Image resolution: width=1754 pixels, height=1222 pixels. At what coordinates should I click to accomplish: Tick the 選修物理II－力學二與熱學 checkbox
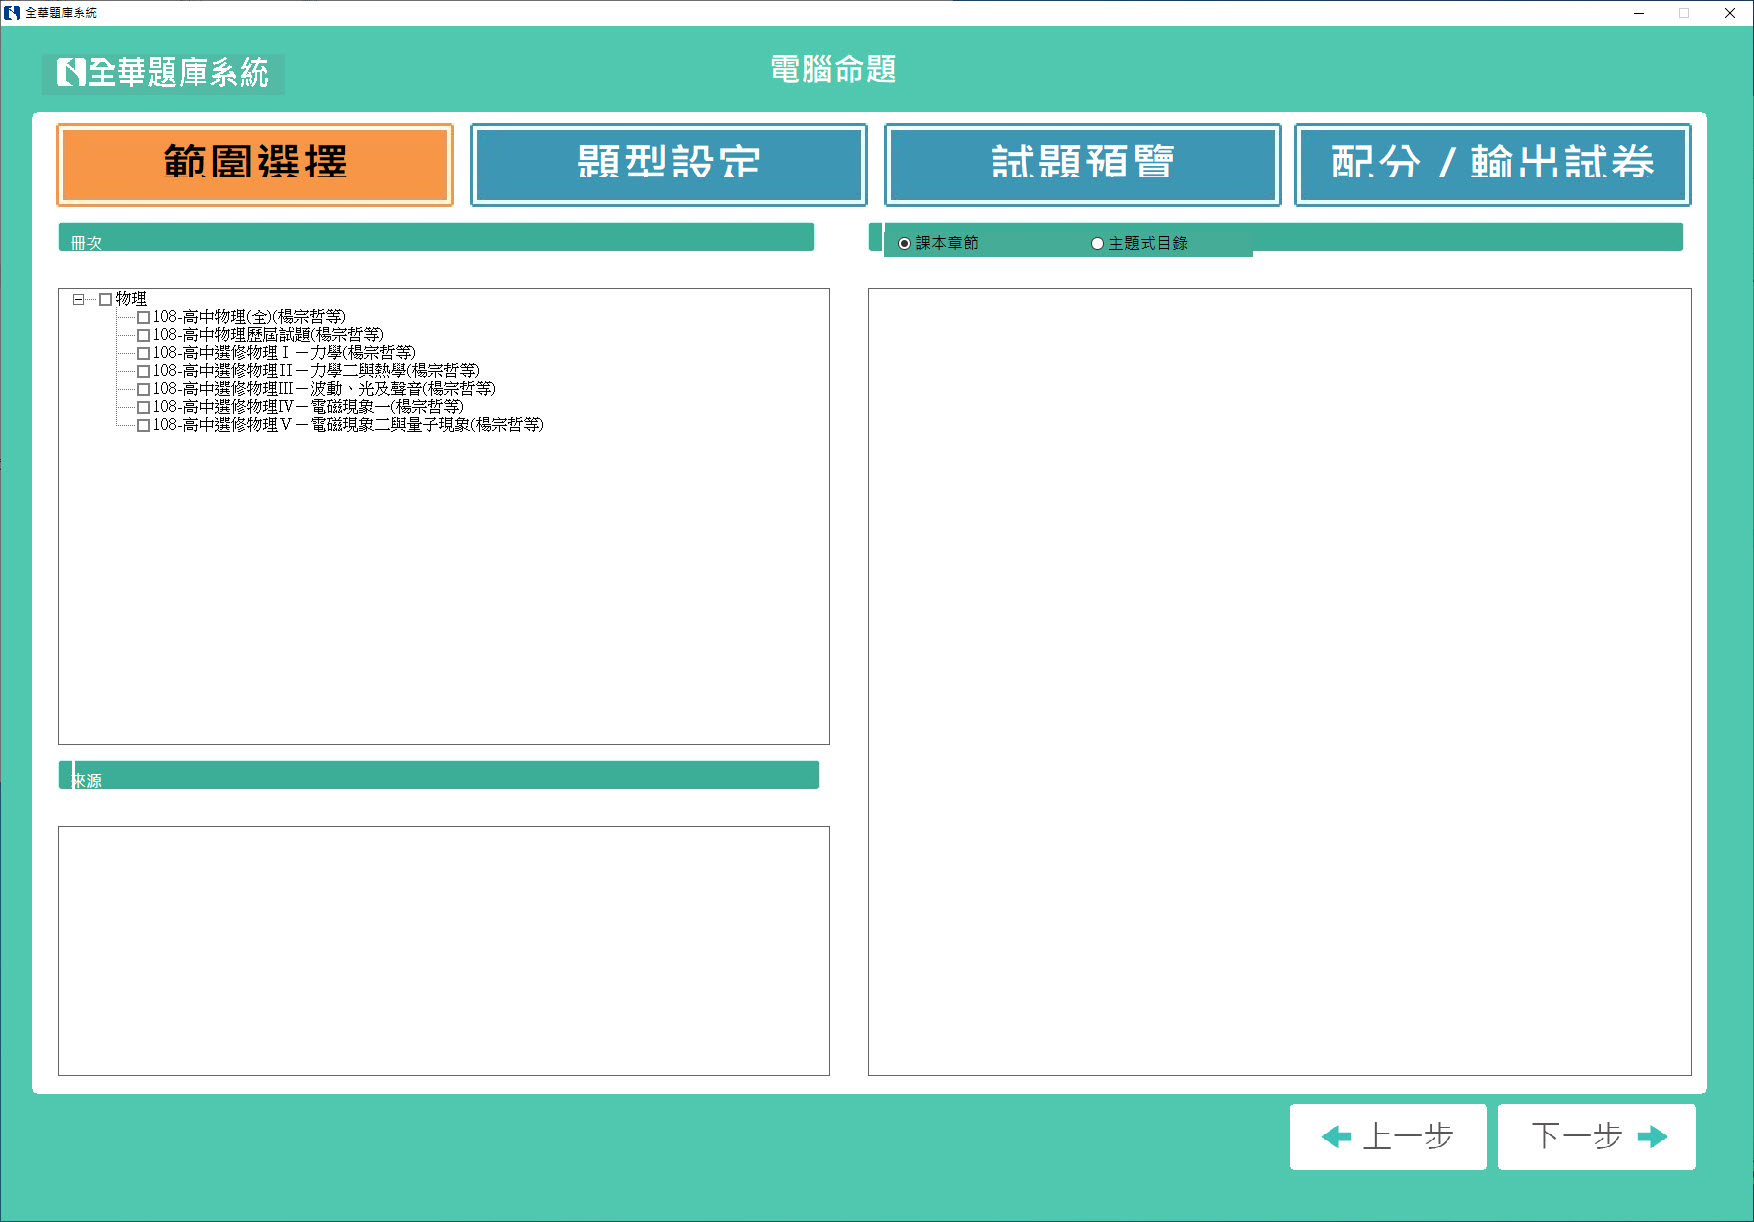[143, 372]
